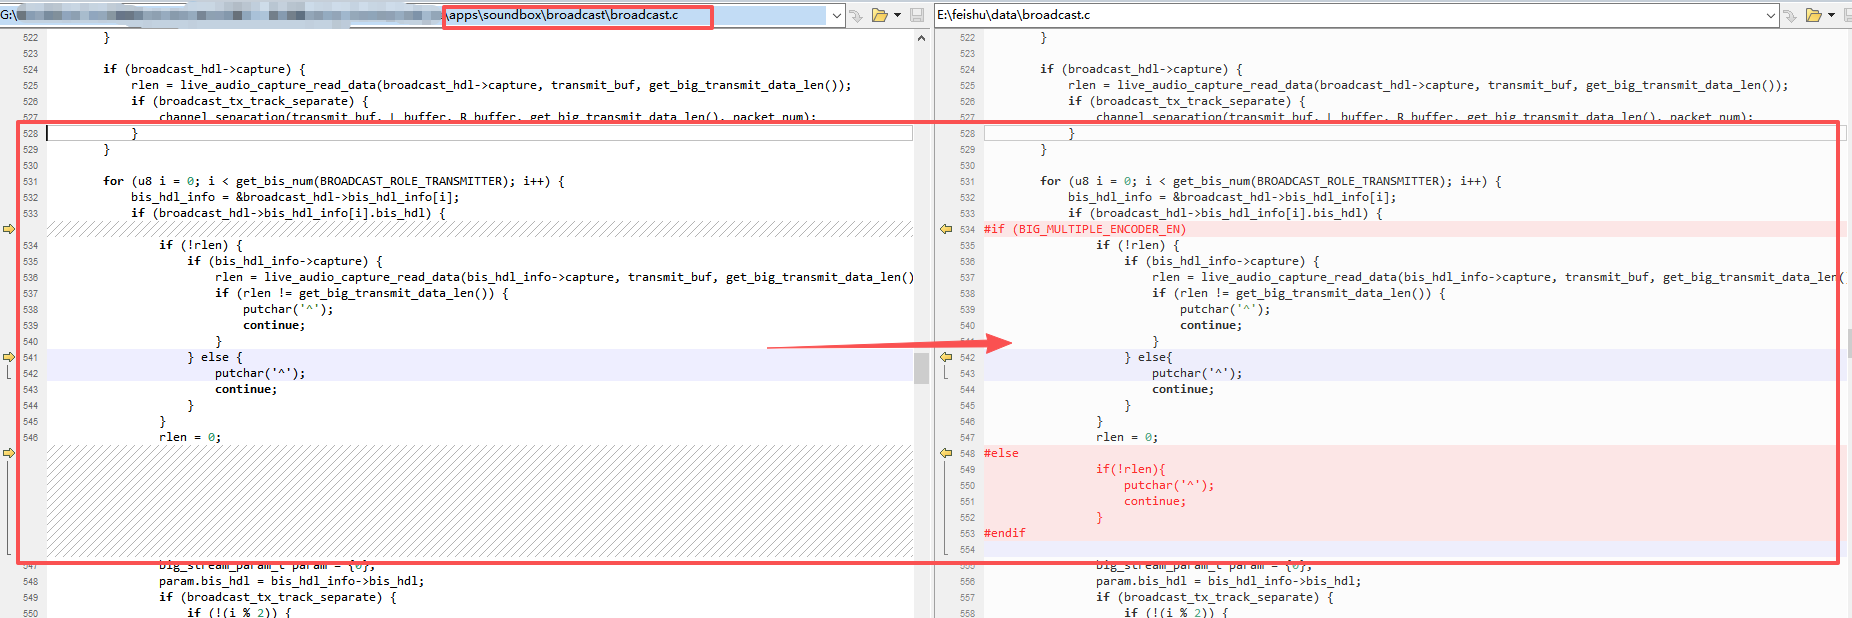The height and width of the screenshot is (618, 1852).
Task: Click 'rlen = 0;' in the left pane
Action: pyautogui.click(x=190, y=437)
